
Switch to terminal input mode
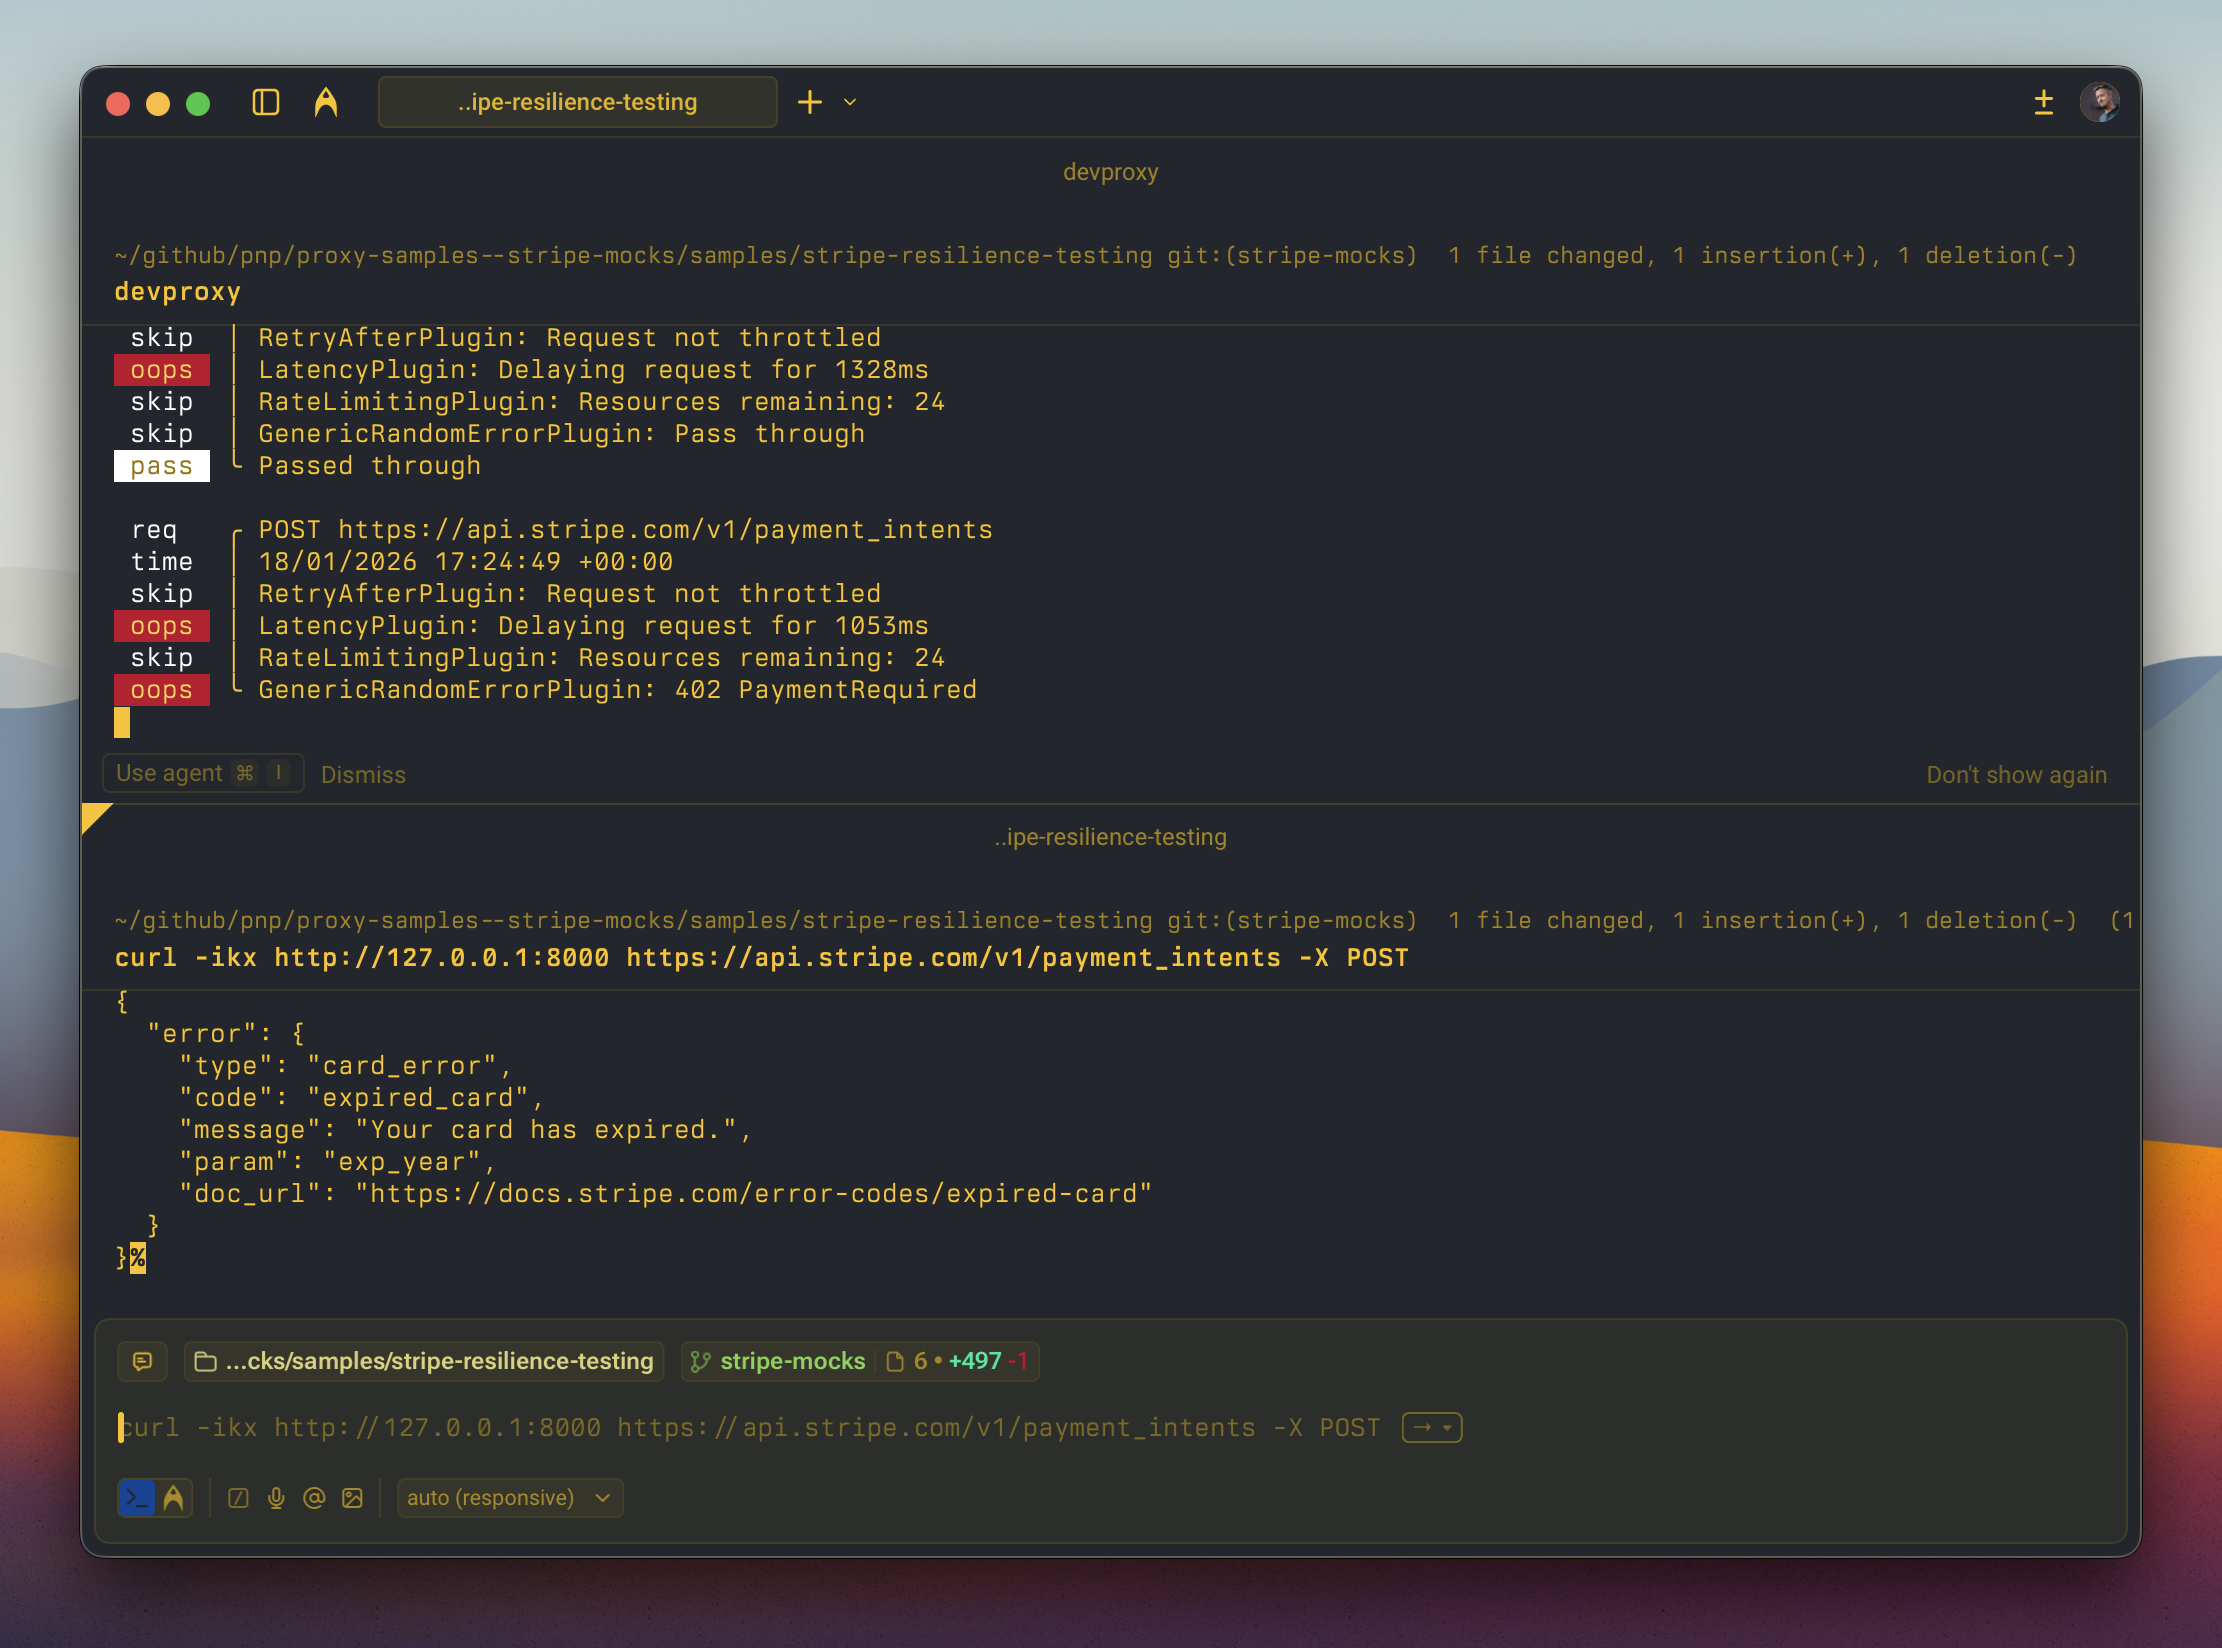(x=137, y=1497)
